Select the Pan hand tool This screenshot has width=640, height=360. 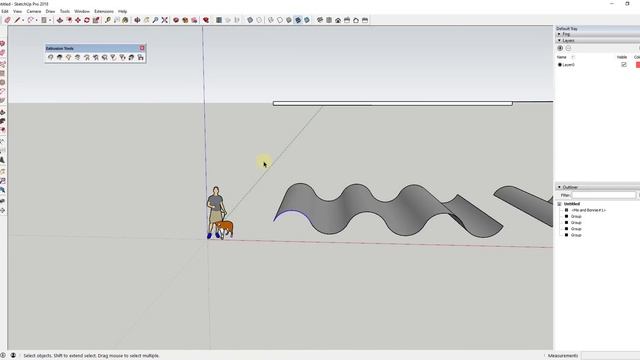(147, 20)
